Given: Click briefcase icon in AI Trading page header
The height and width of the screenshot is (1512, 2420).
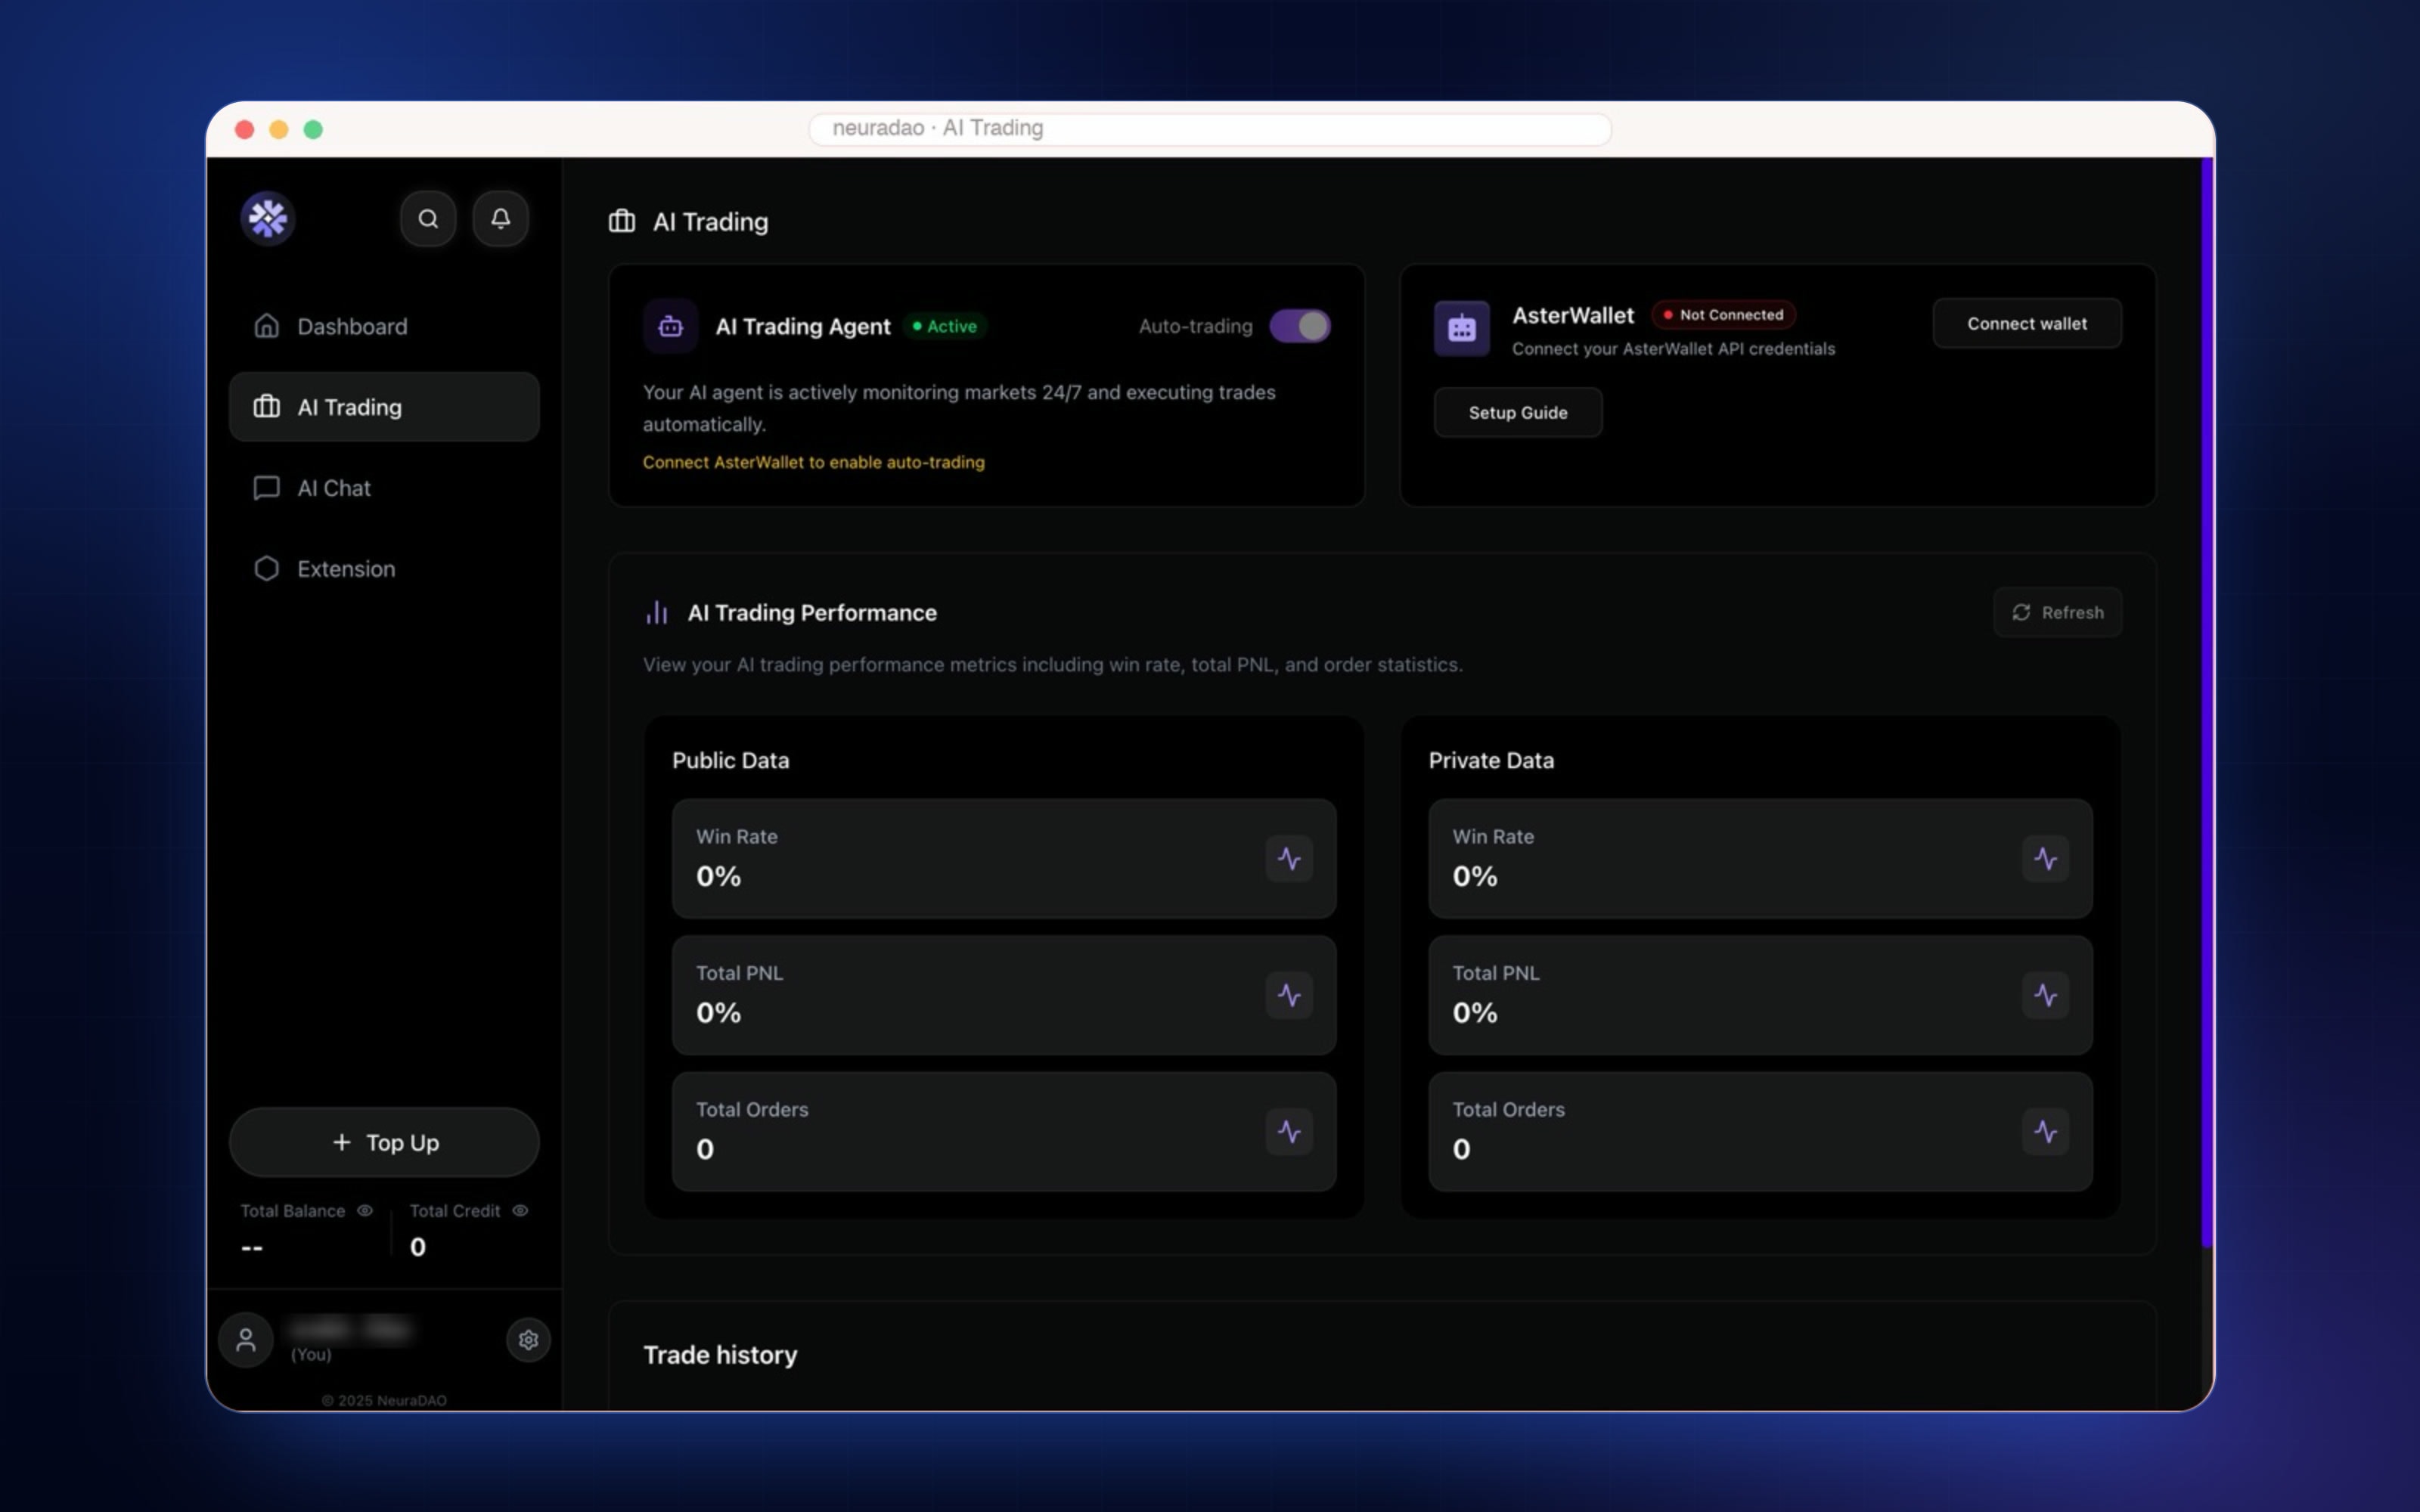Looking at the screenshot, I should 622,221.
